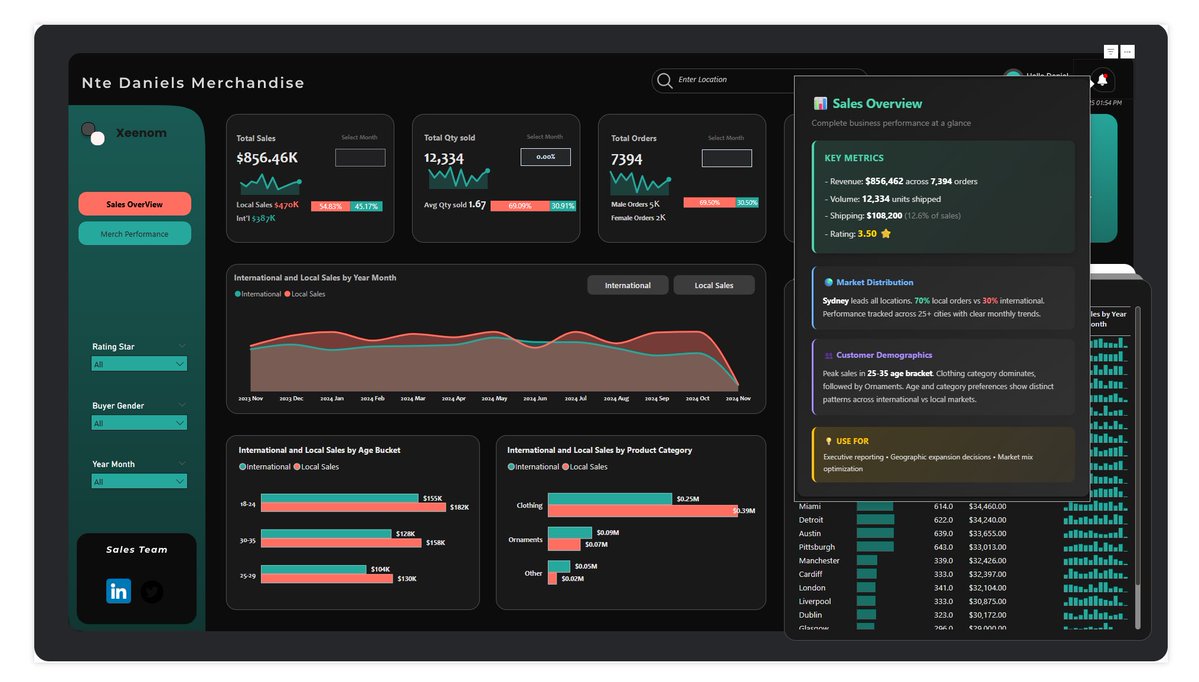
Task: Click the yellow star next to Rating 3.50
Action: tap(885, 234)
